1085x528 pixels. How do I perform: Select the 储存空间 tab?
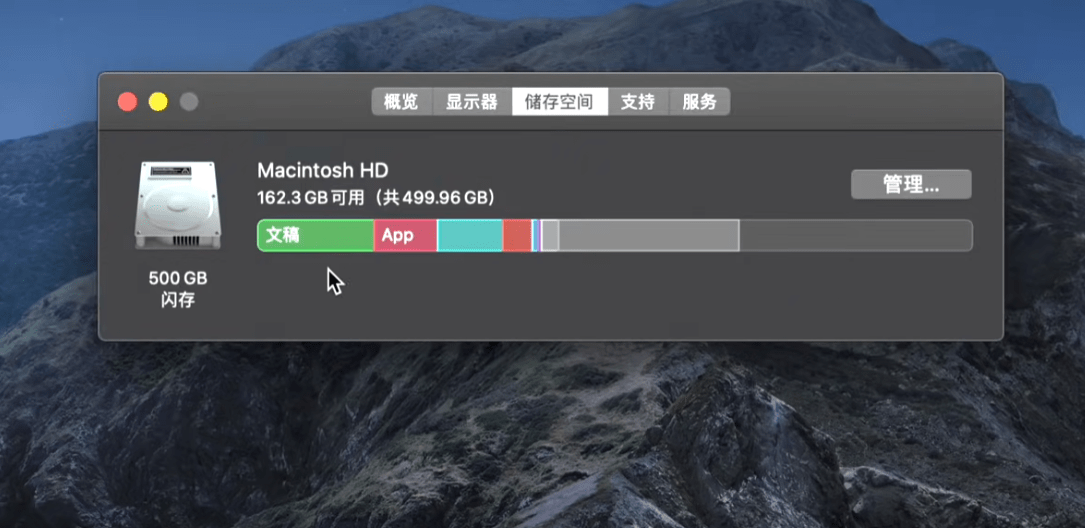pos(560,102)
